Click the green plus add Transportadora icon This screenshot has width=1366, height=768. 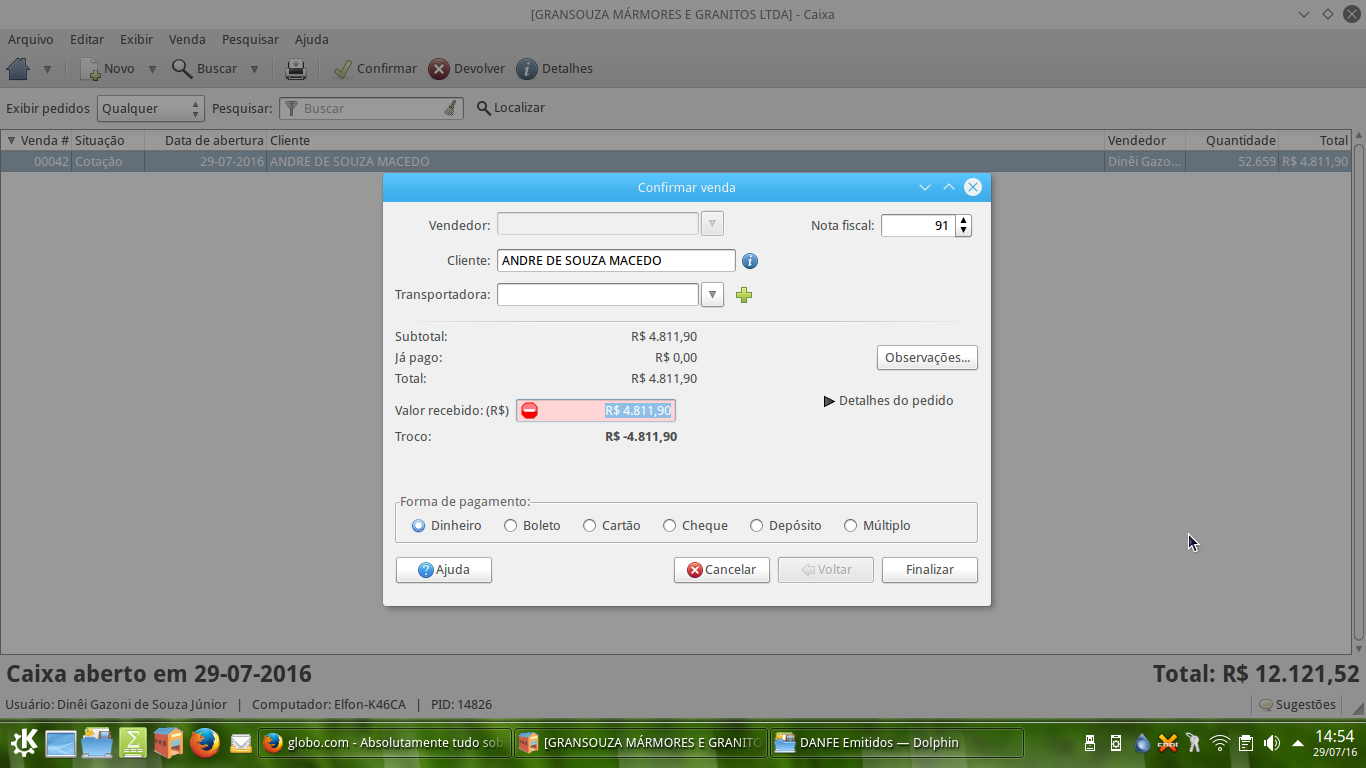(744, 295)
